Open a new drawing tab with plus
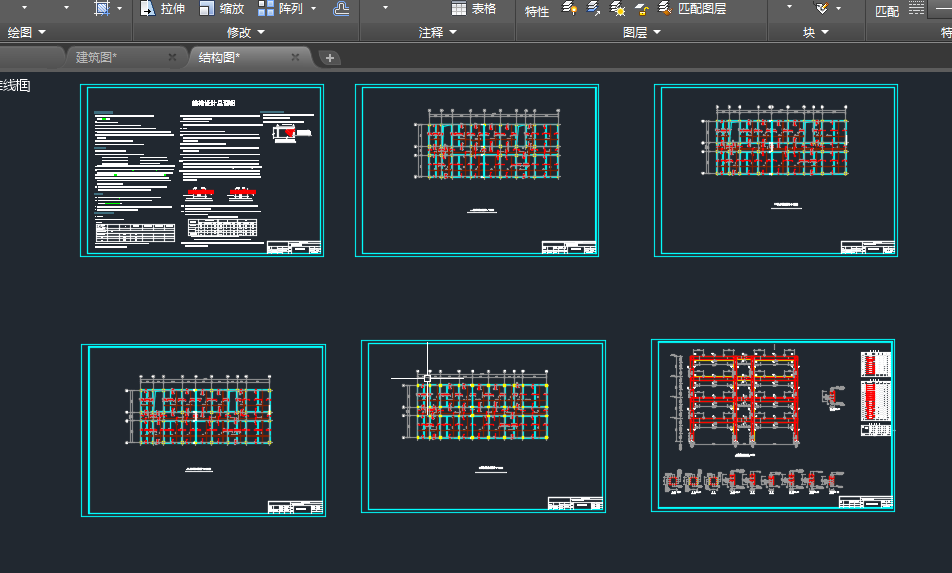952x573 pixels. 330,58
